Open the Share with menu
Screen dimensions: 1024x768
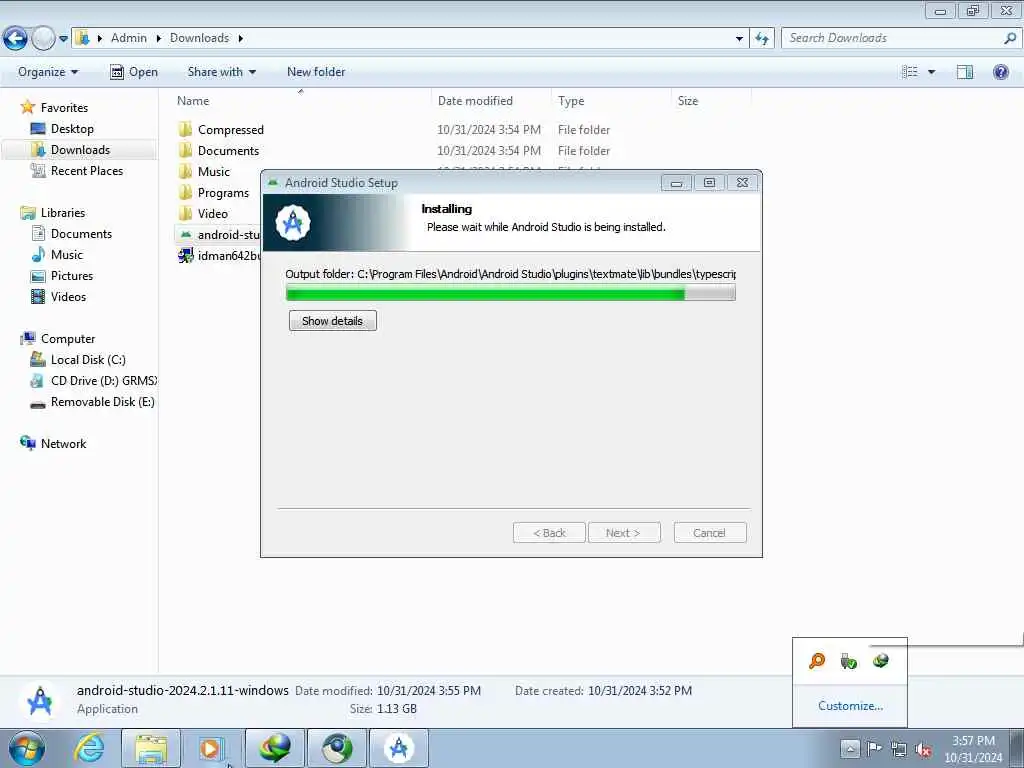click(x=221, y=72)
